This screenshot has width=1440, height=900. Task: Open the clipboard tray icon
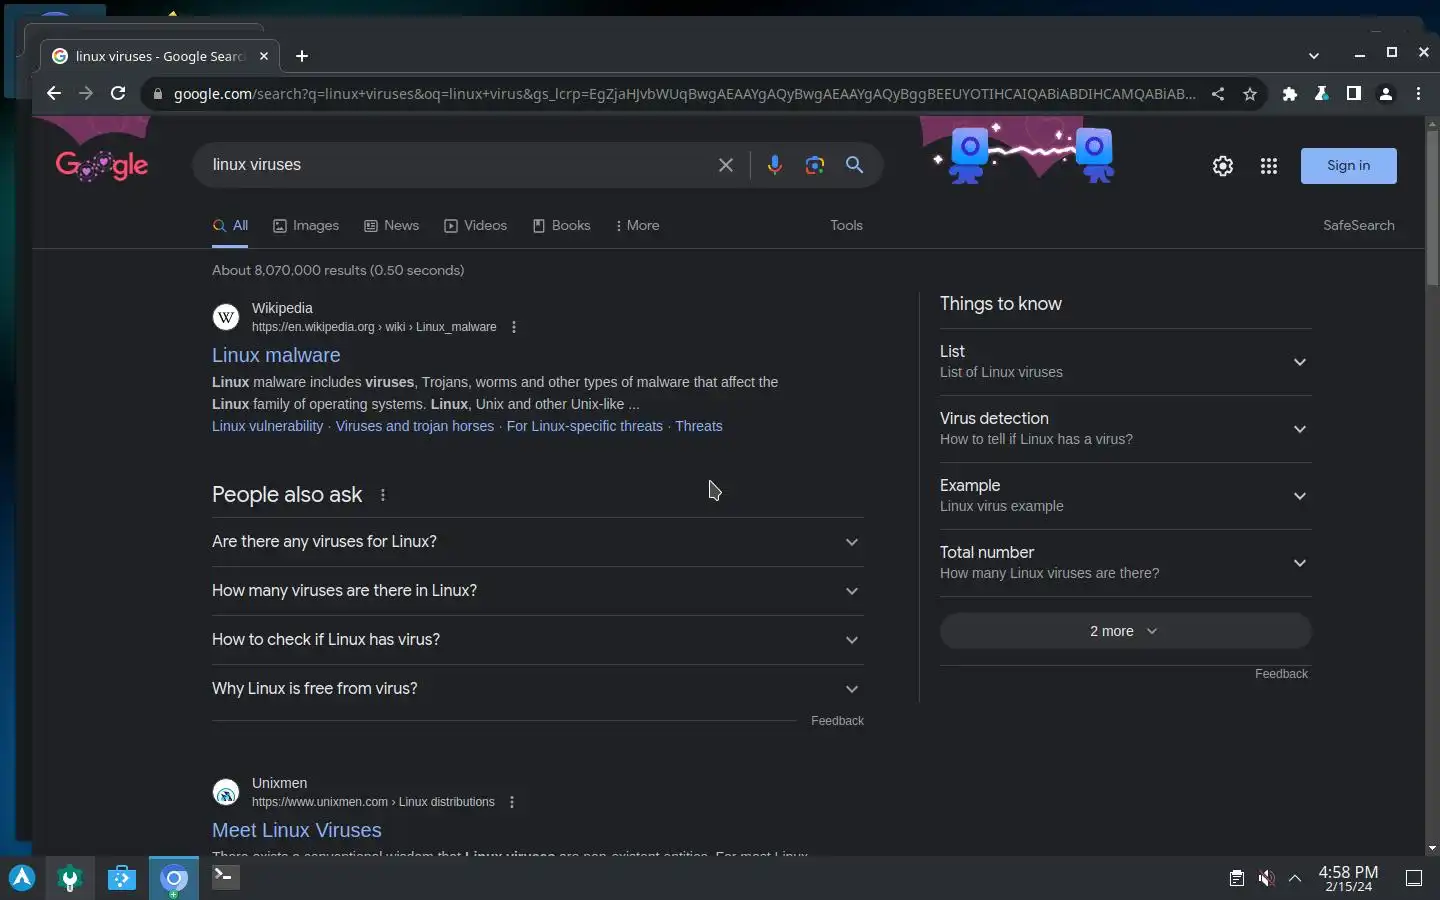tap(1237, 878)
